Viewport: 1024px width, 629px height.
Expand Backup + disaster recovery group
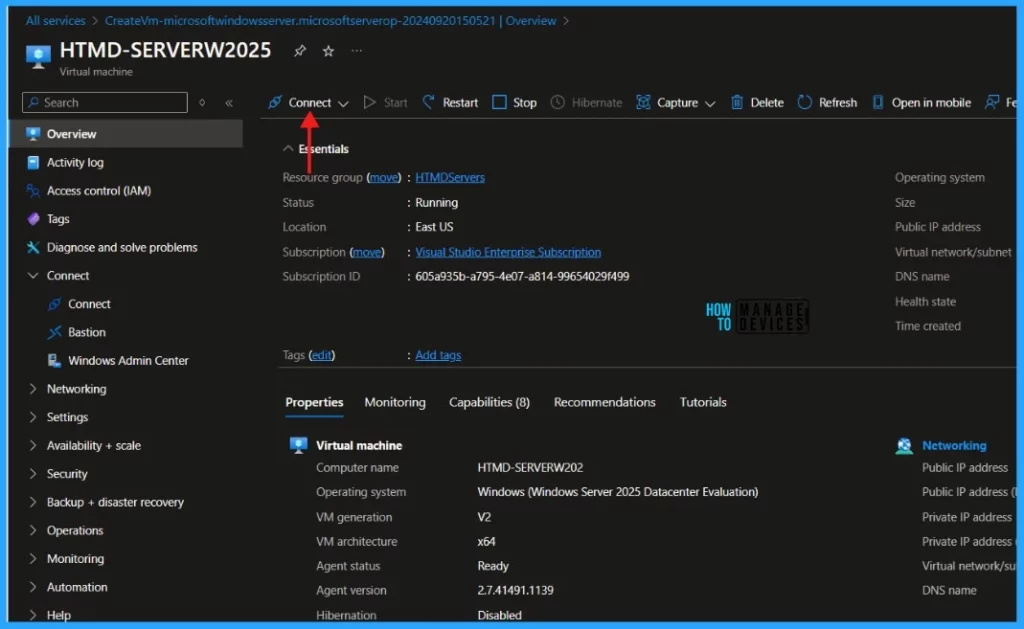coord(33,502)
